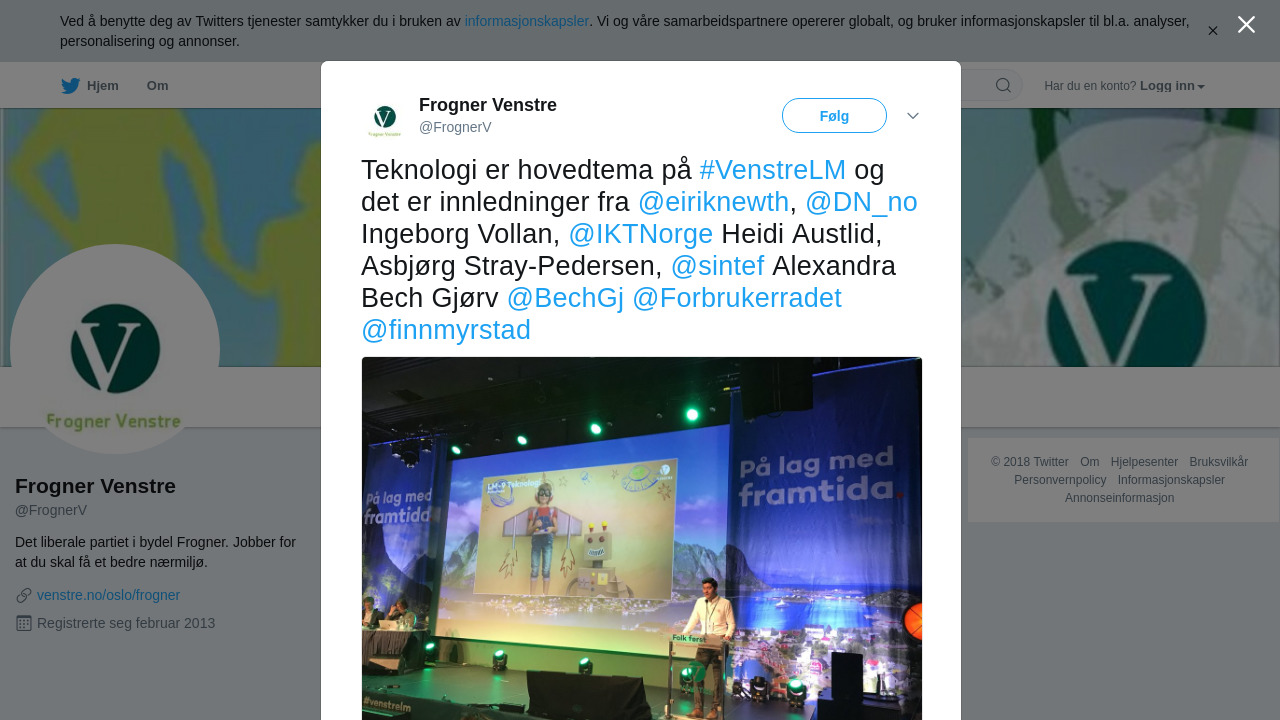The height and width of the screenshot is (720, 1280).
Task: Open the Hjelpesenter footer link
Action: click(1144, 462)
